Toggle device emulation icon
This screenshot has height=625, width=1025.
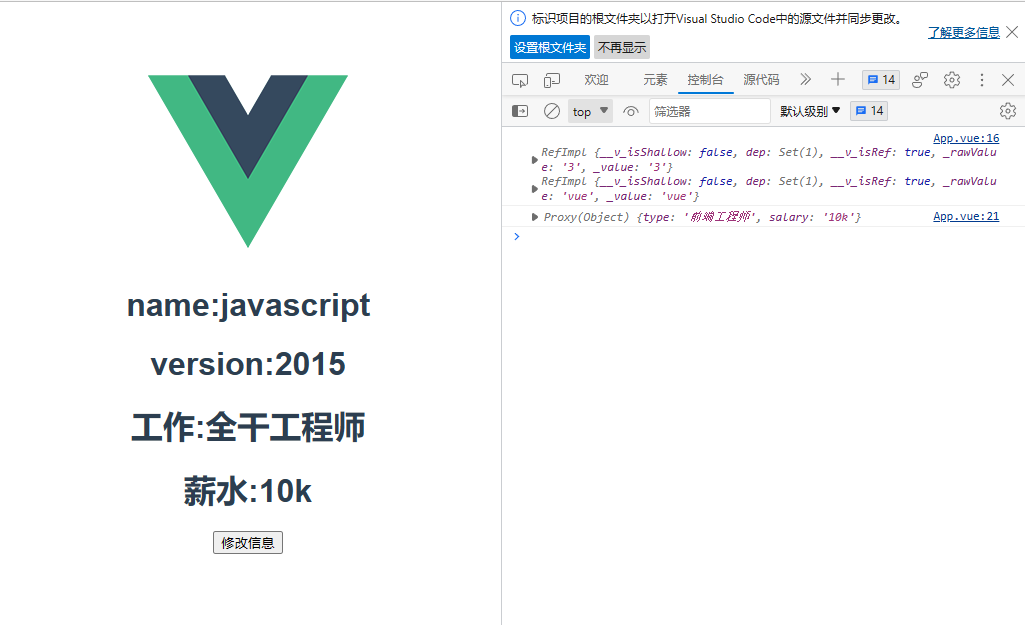pos(552,80)
